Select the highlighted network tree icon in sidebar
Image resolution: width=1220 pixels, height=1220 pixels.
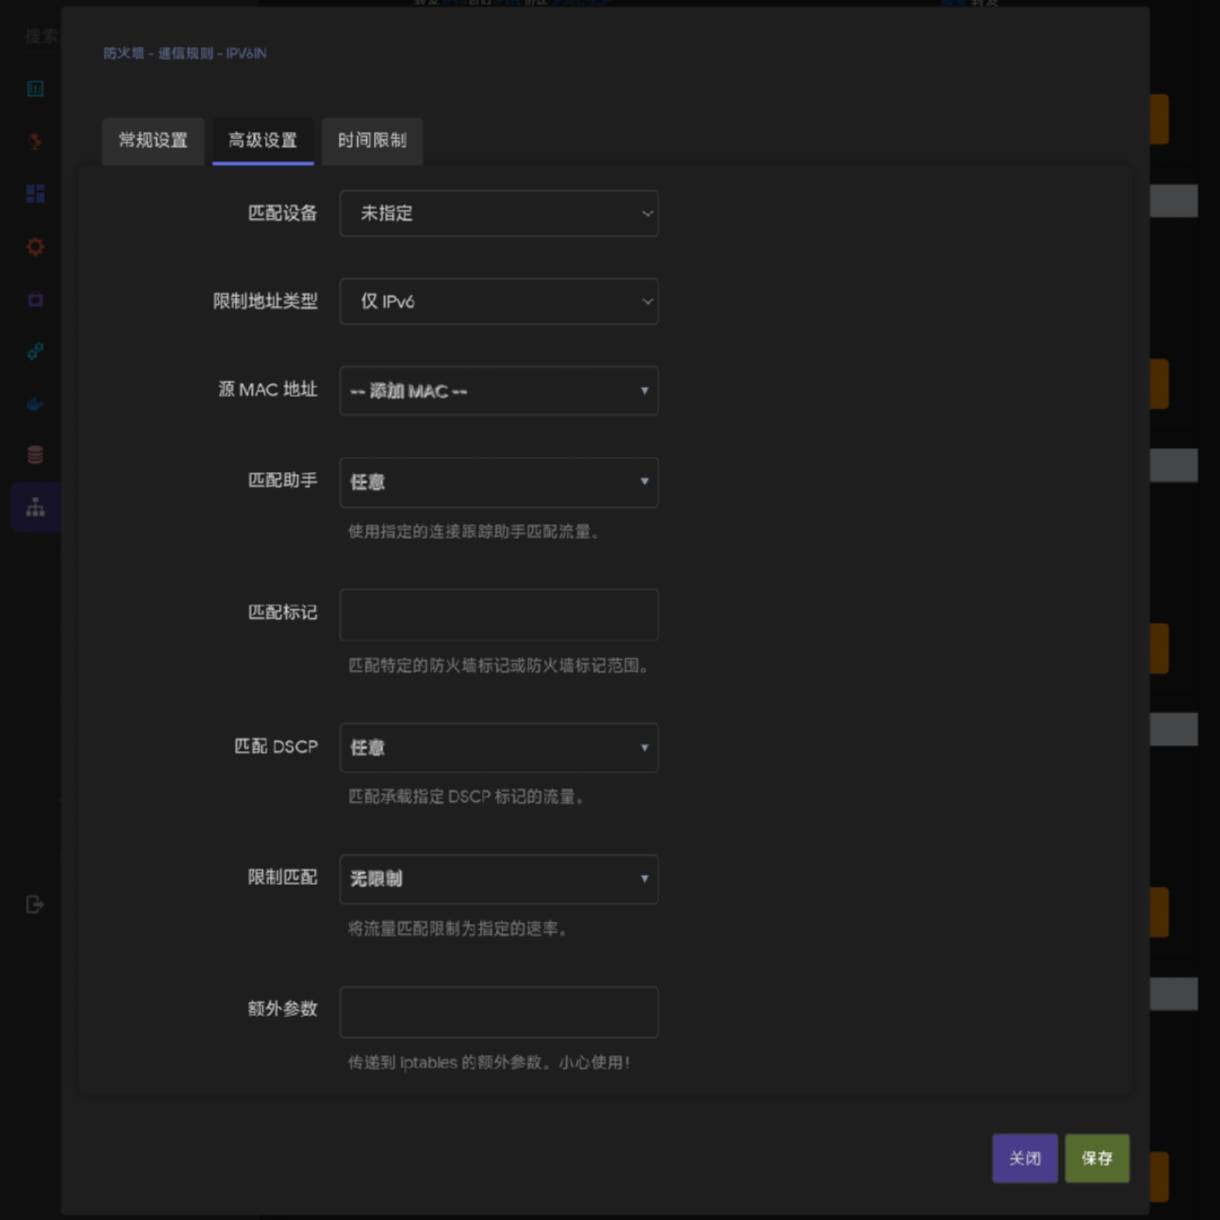tap(35, 508)
